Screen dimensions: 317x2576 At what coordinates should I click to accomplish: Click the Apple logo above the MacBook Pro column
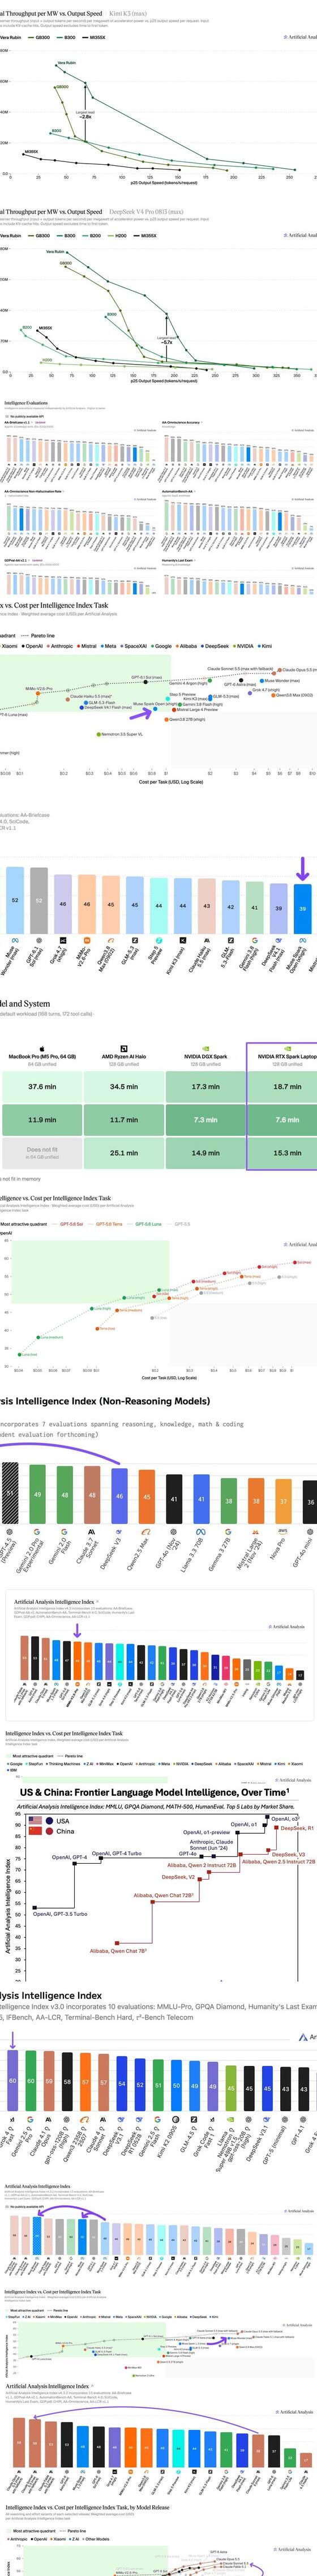click(42, 1049)
